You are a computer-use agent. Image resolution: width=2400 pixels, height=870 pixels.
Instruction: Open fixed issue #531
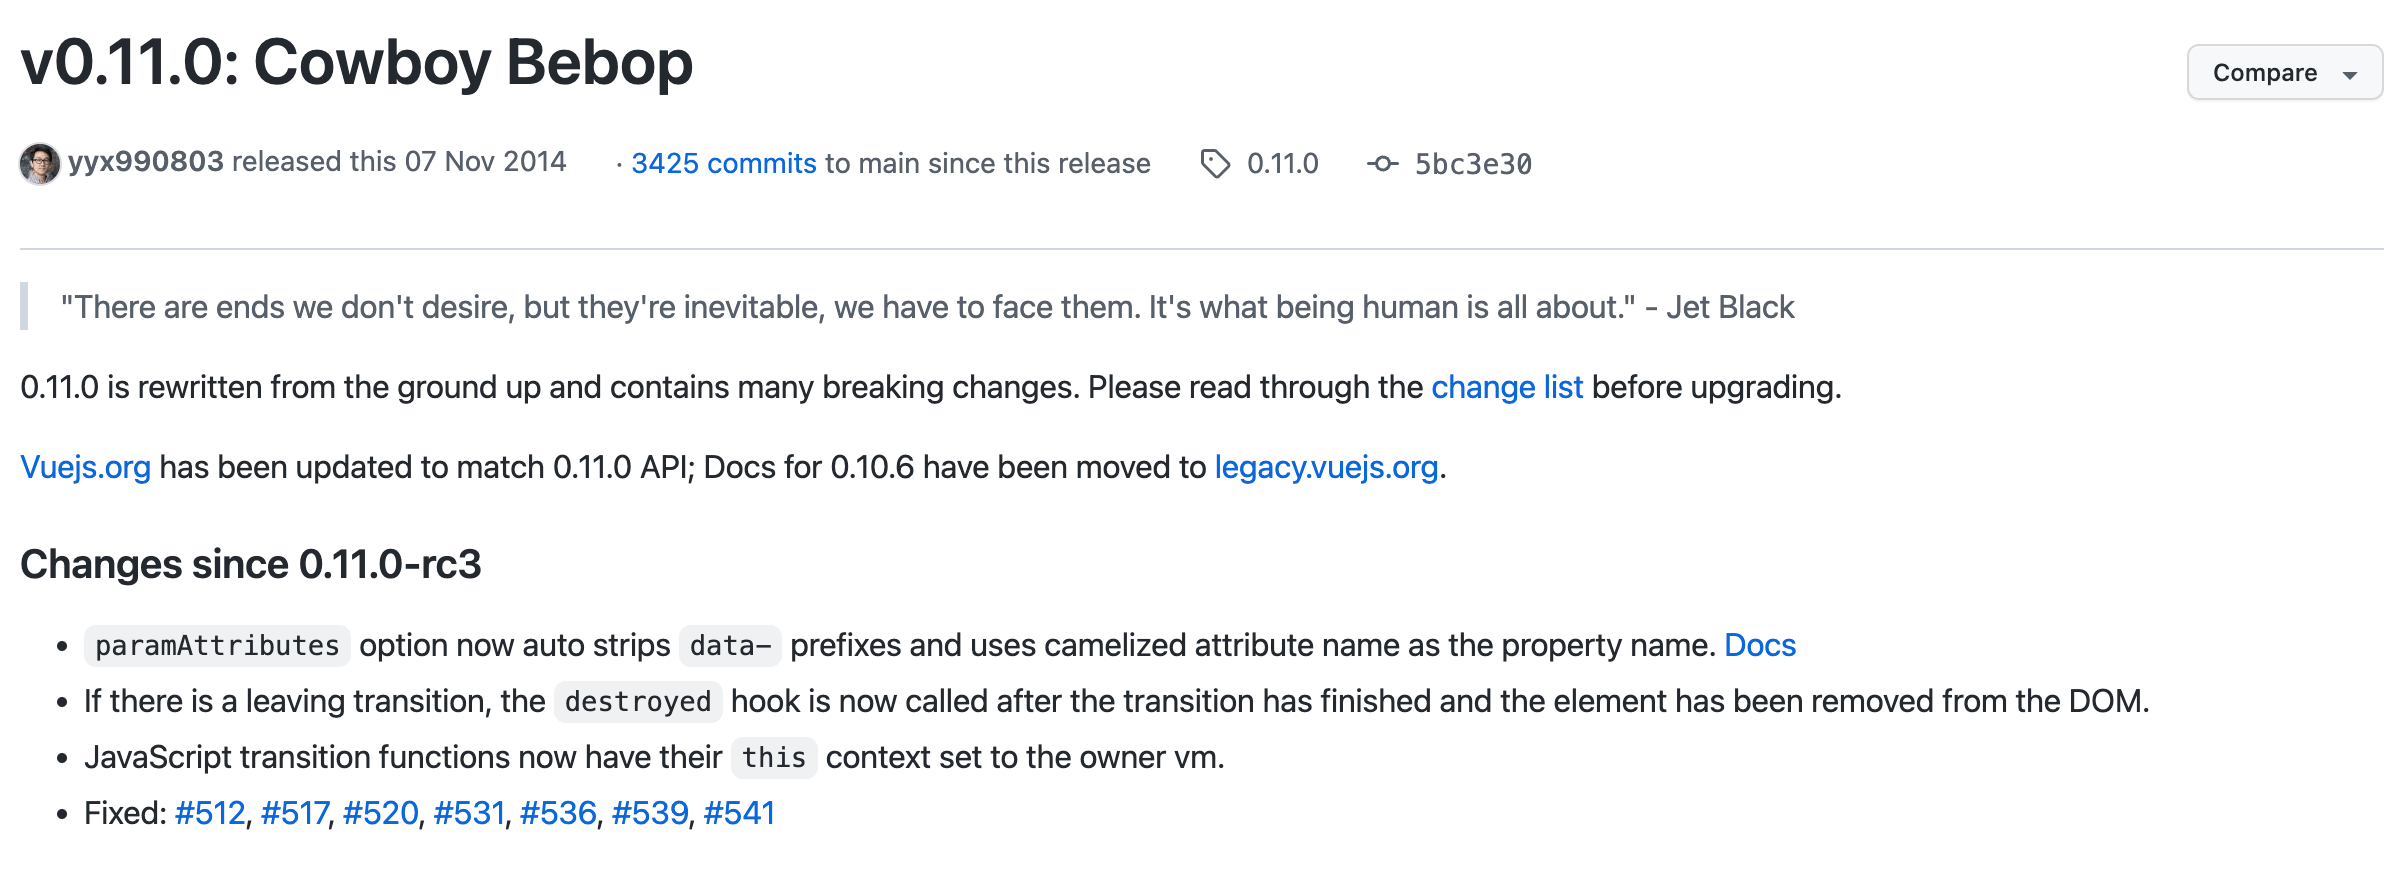coord(469,813)
